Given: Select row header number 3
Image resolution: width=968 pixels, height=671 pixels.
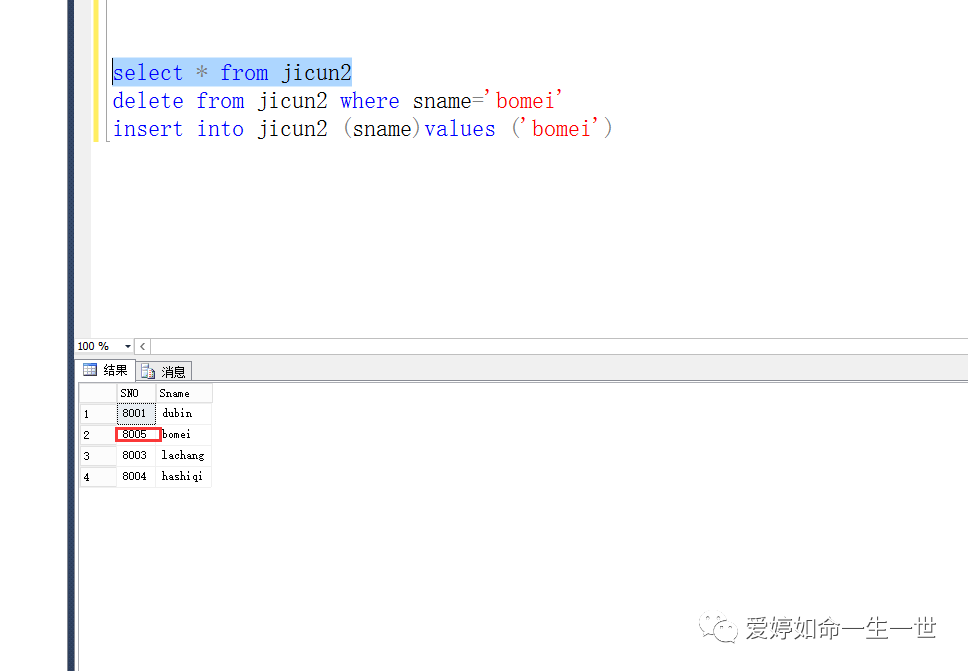Looking at the screenshot, I should coord(98,456).
